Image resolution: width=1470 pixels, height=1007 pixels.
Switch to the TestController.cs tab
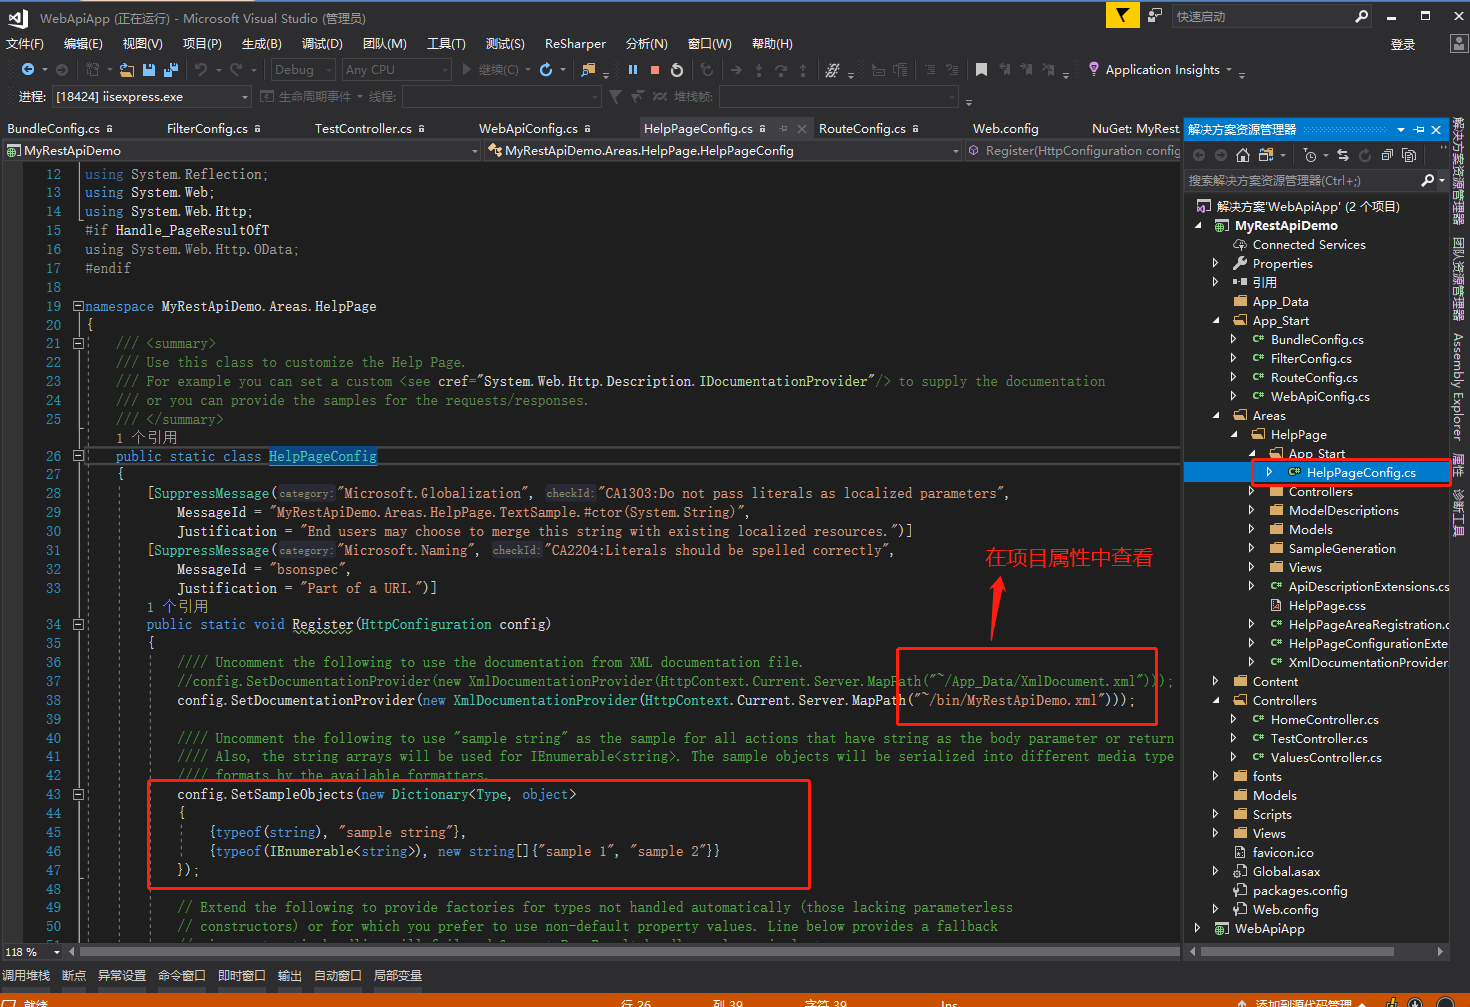click(x=363, y=129)
